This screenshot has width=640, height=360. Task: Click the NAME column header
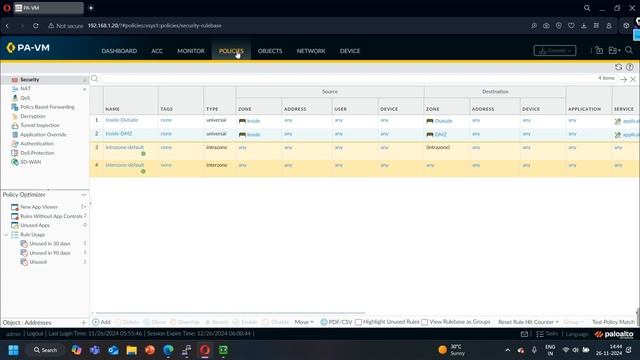(112, 109)
